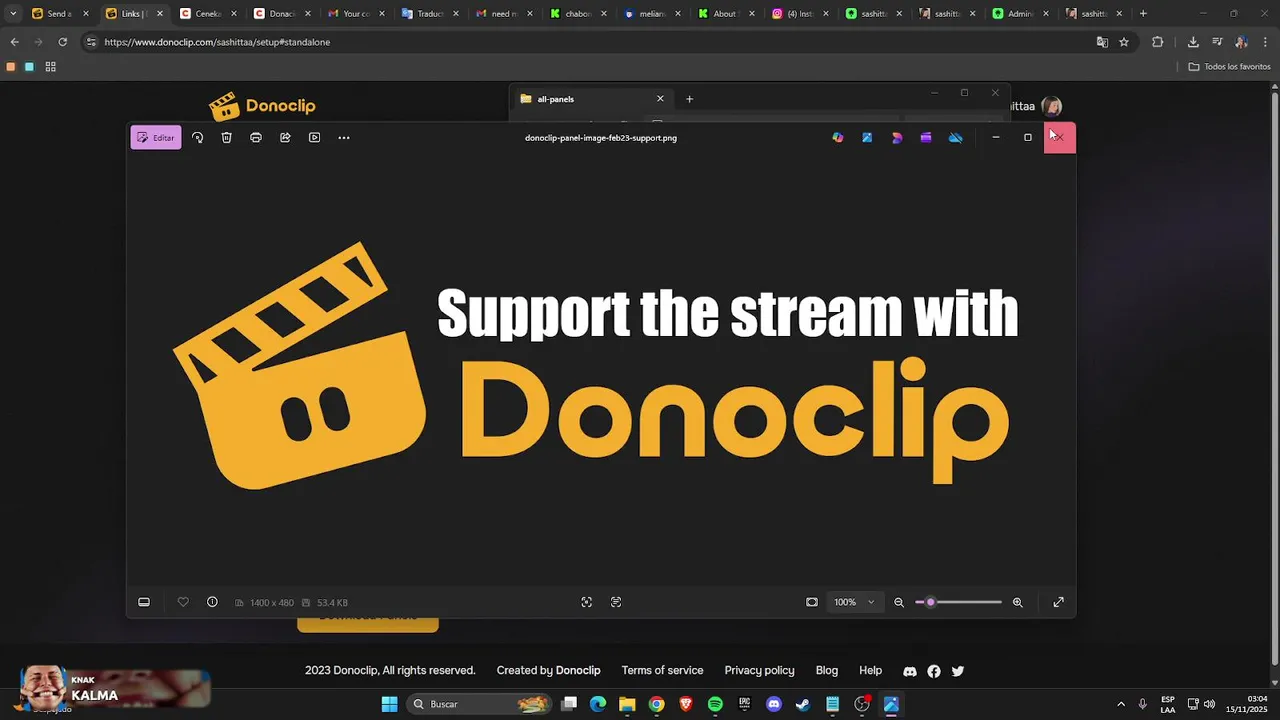Add a new tab in File Explorer

pos(689,99)
